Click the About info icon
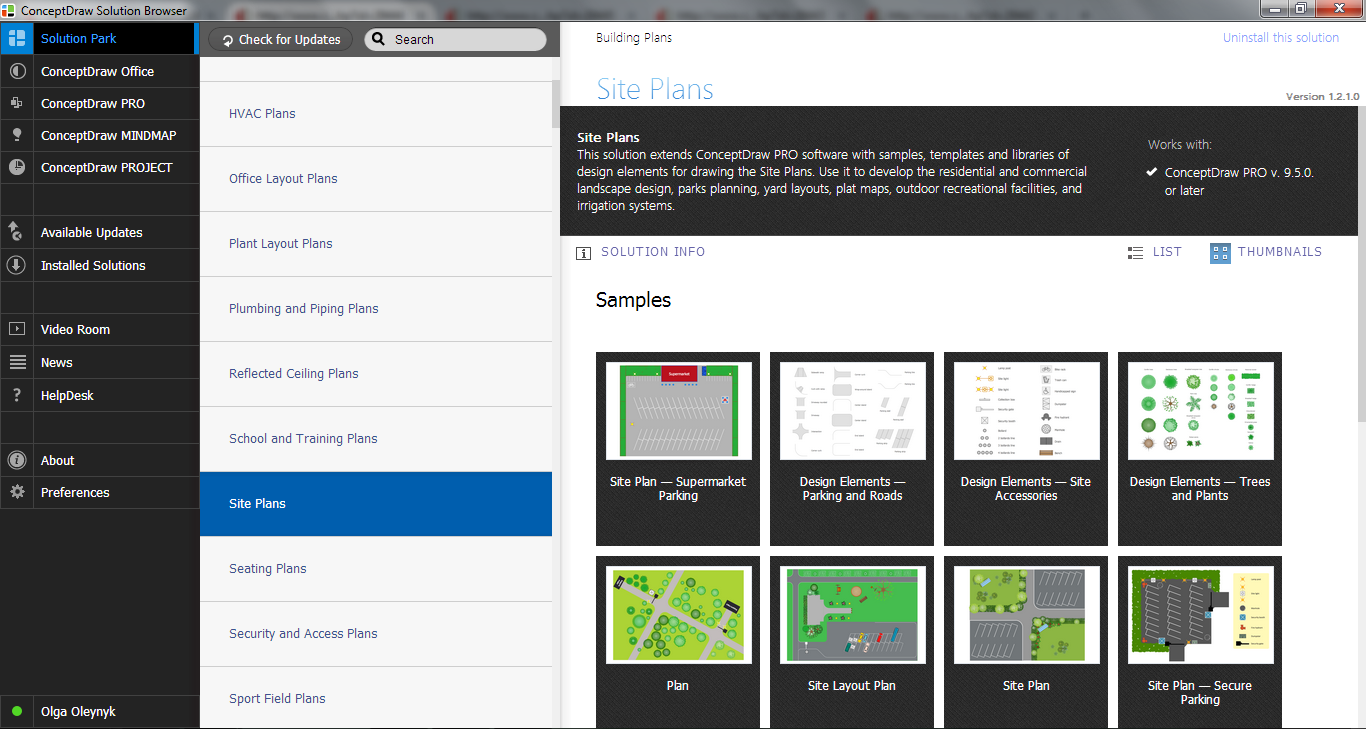 tap(16, 460)
